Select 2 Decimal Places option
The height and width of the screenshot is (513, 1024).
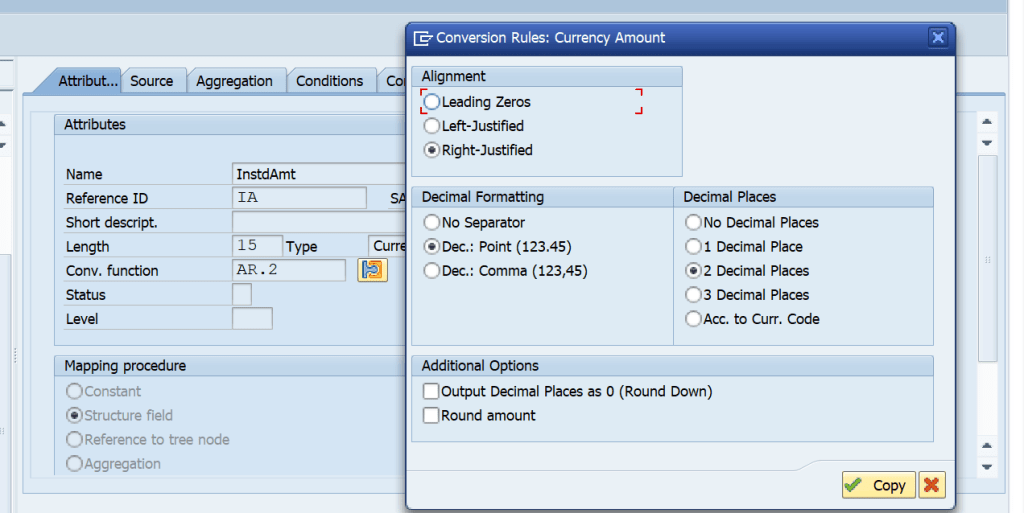693,271
